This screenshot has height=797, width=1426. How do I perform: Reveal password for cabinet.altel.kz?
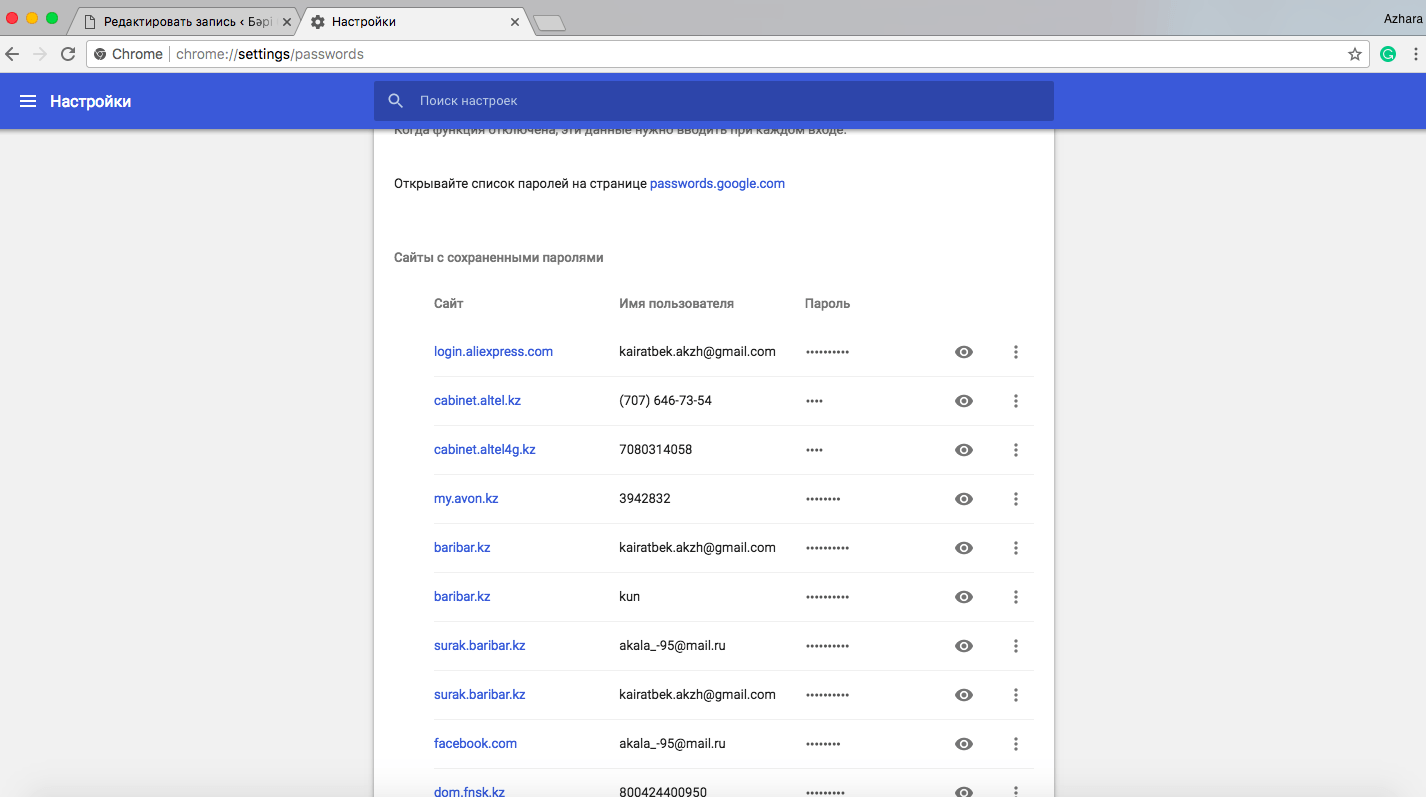point(964,401)
